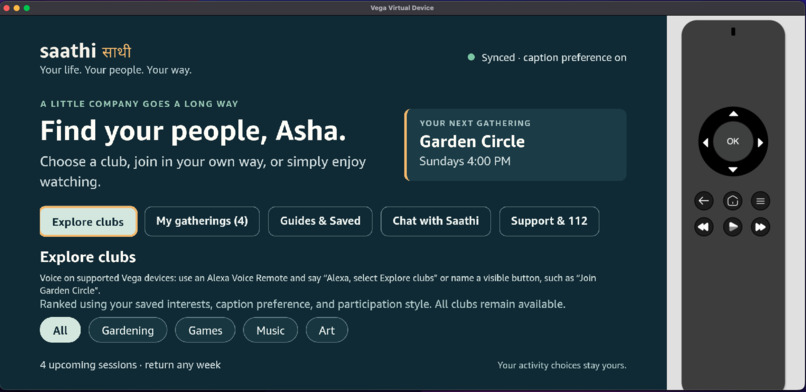
Task: Click the remote's back arrow button
Action: click(704, 201)
